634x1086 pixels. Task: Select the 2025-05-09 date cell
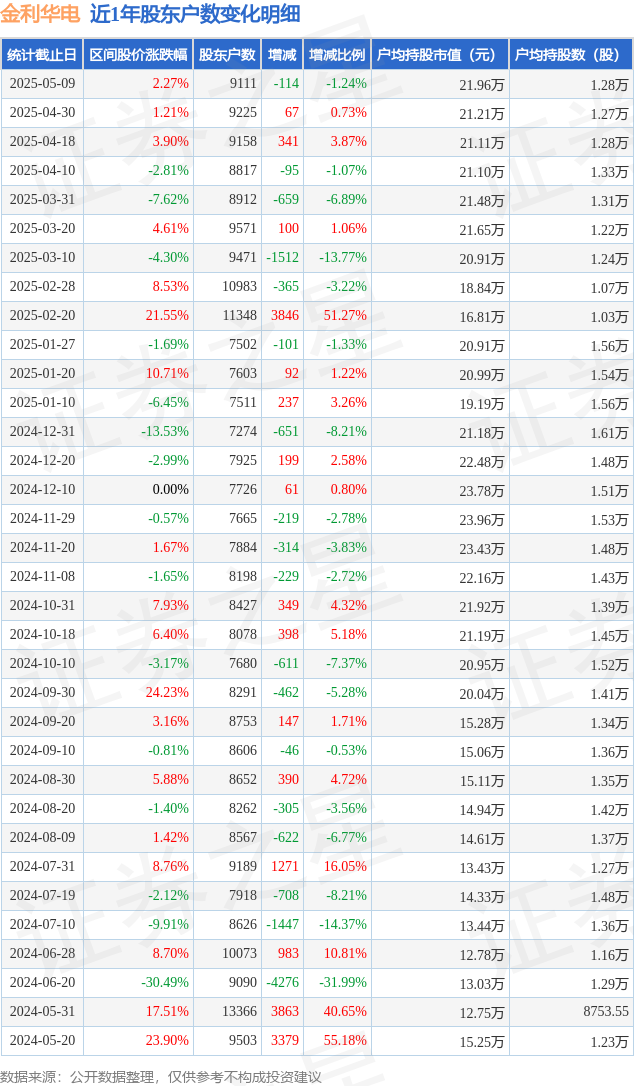(x=42, y=84)
